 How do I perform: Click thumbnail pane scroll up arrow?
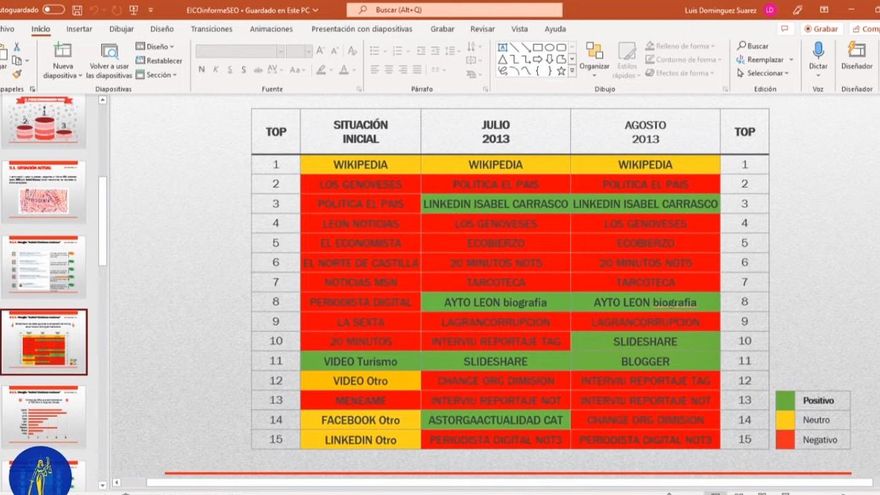click(x=103, y=100)
